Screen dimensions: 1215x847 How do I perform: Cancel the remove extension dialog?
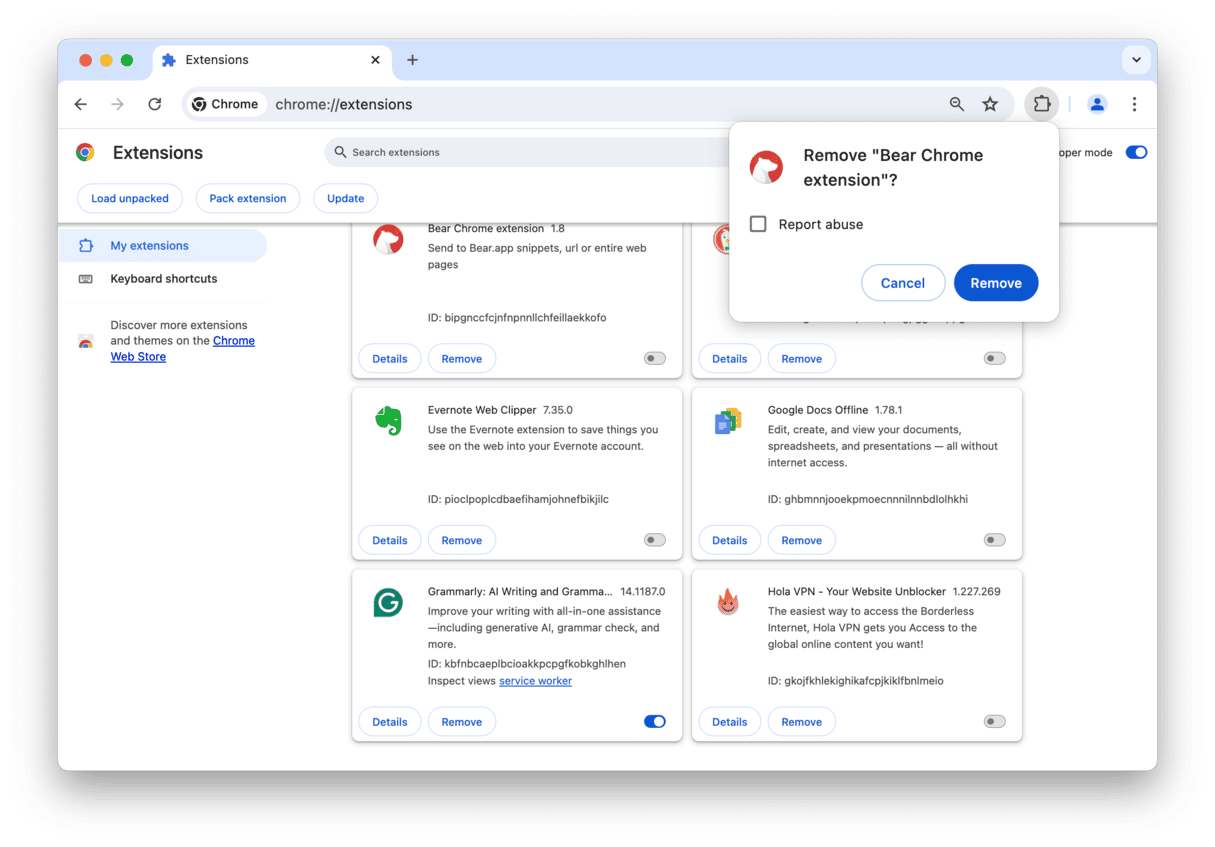point(903,283)
